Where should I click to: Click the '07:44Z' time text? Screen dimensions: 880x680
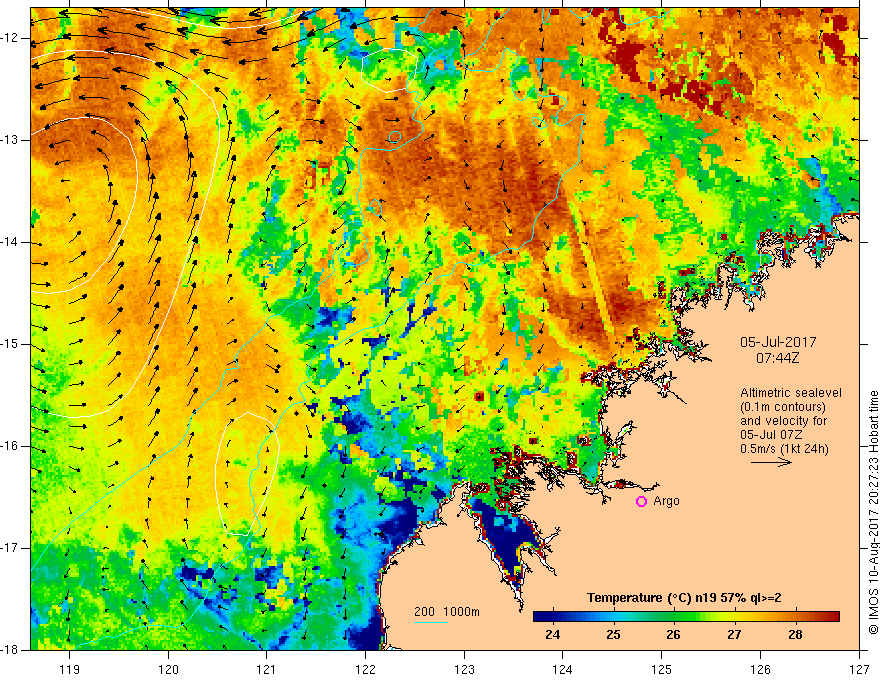[x=777, y=358]
